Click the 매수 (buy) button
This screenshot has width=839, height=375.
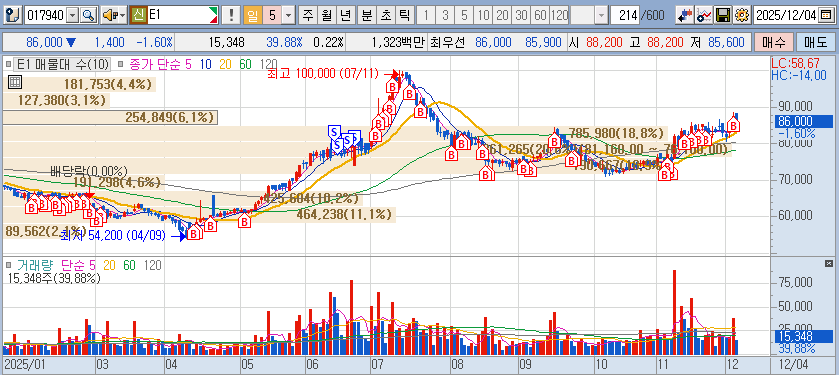tap(773, 42)
